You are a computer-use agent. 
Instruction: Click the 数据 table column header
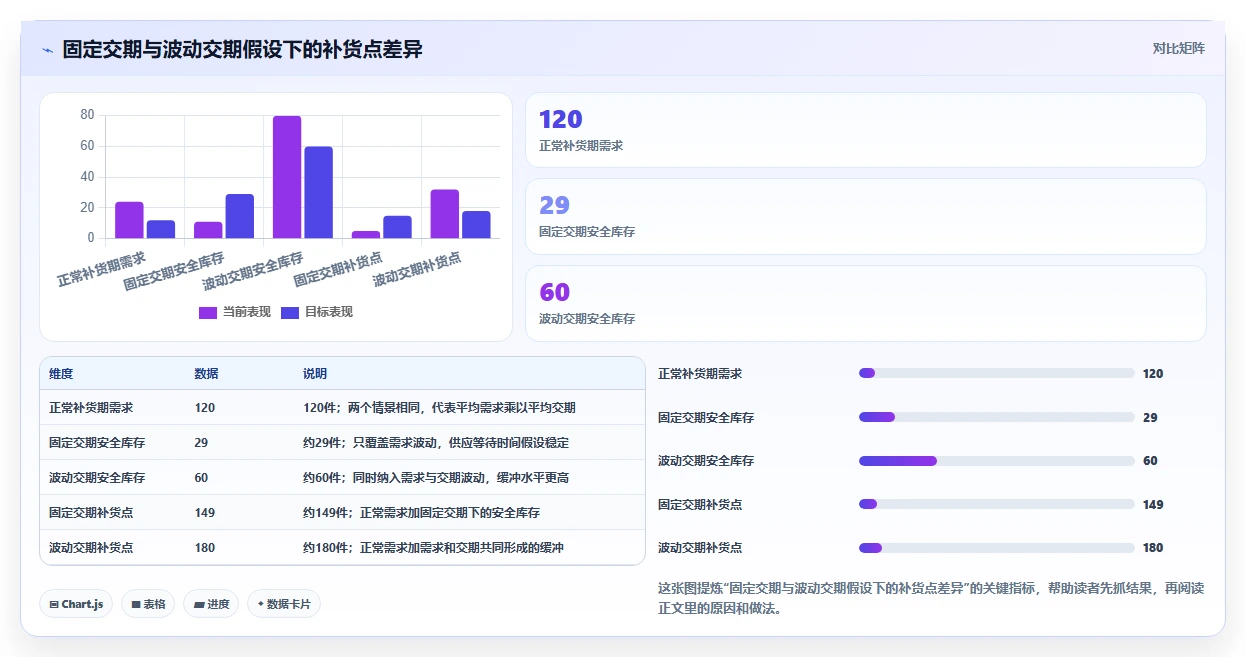(x=207, y=374)
